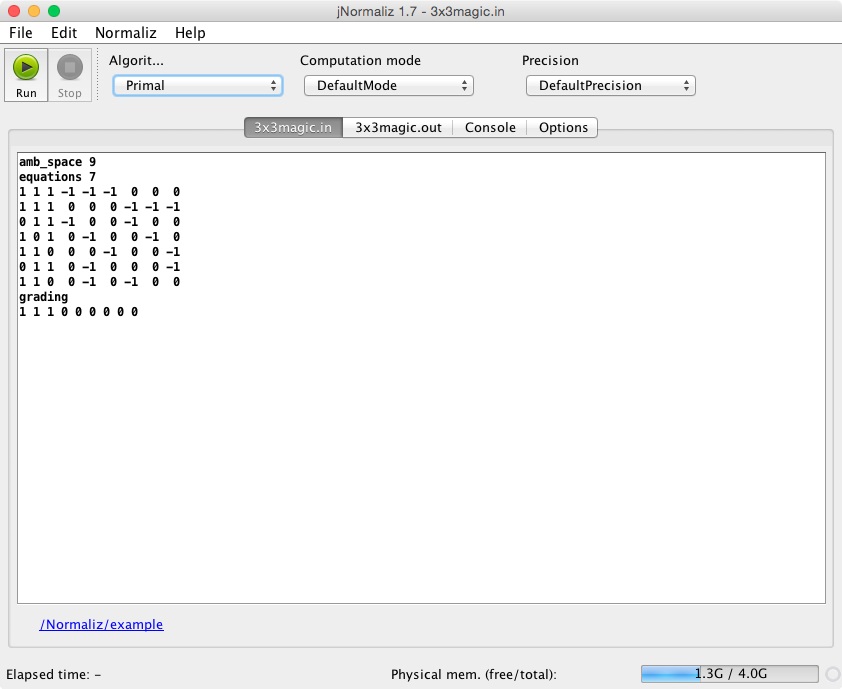Viewport: 842px width, 689px height.
Task: Follow the /Normaliz/example path link
Action: point(101,625)
